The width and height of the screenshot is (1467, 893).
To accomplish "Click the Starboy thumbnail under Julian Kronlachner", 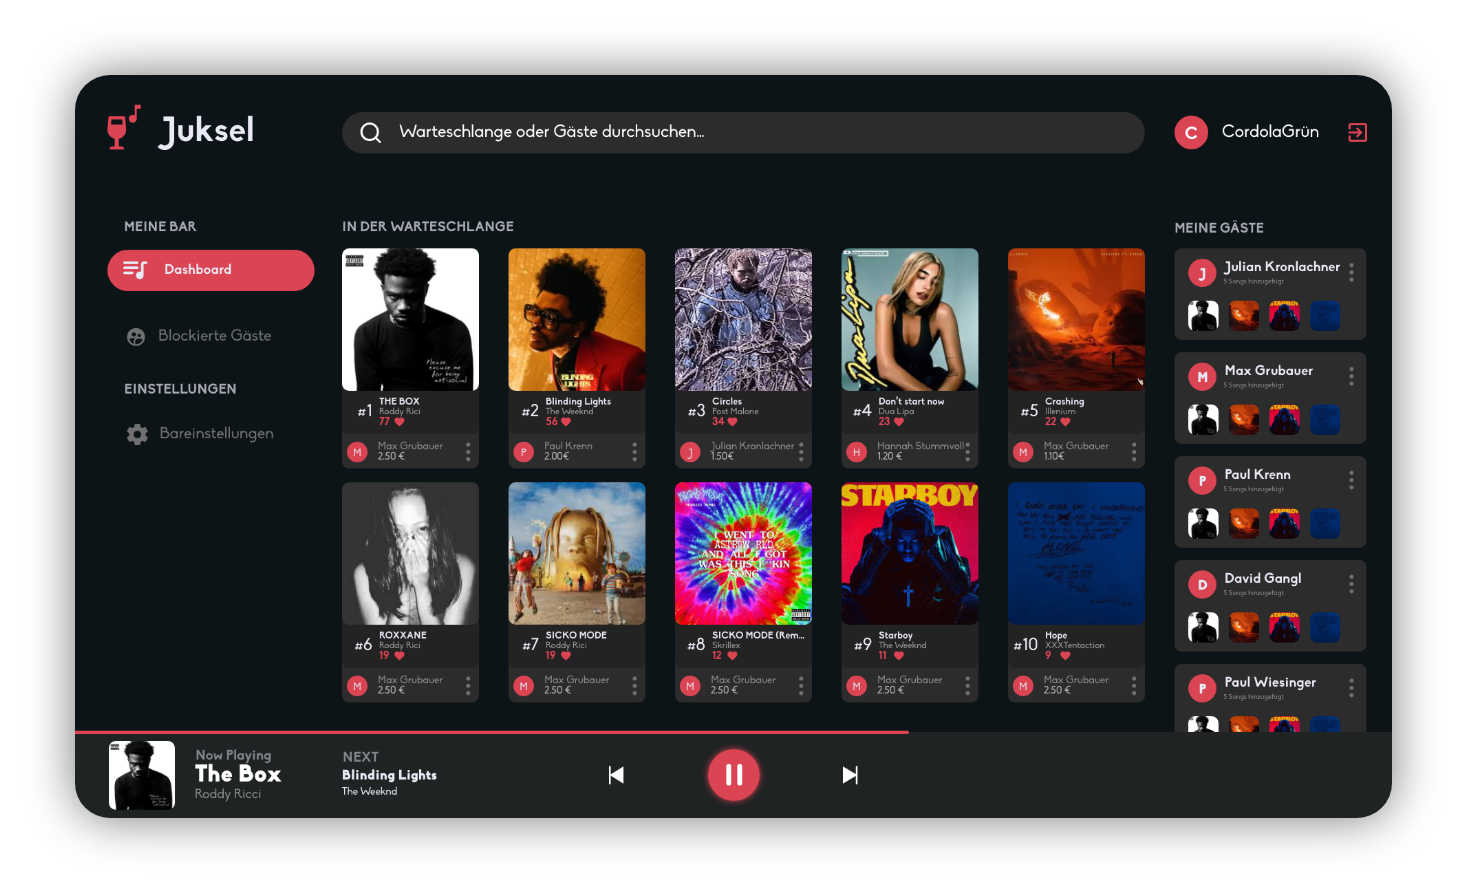I will point(1285,315).
